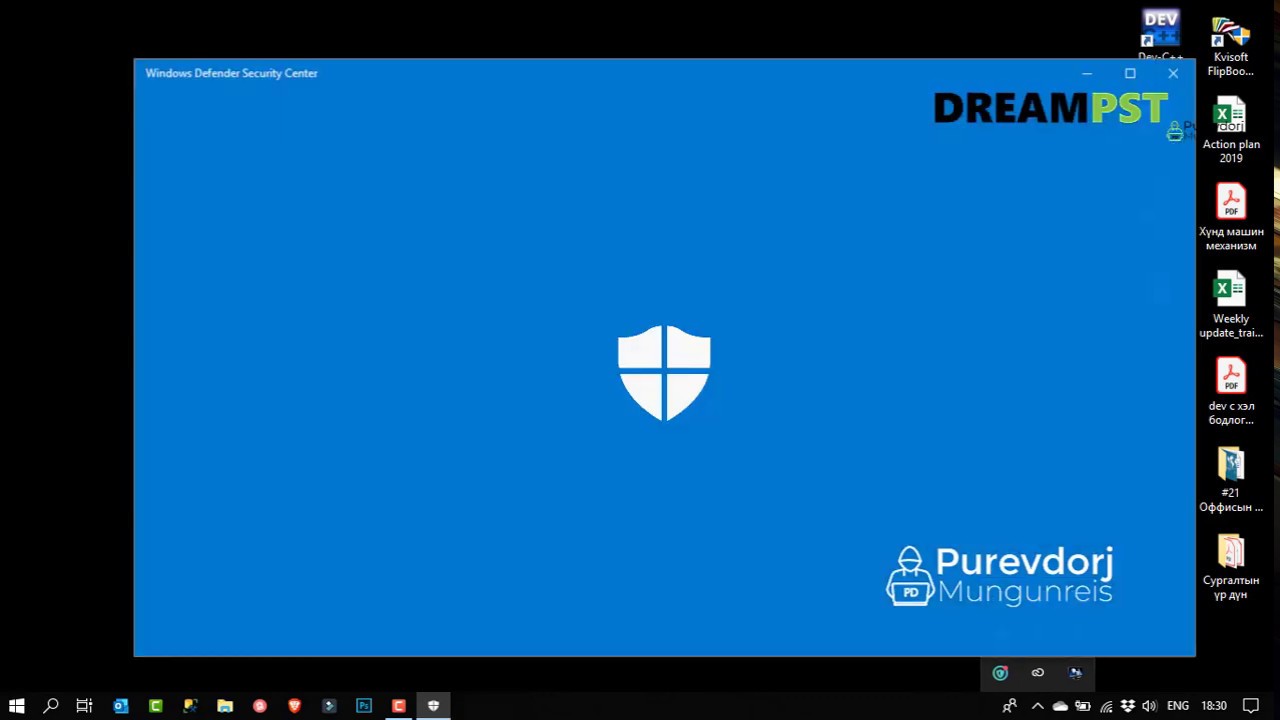The image size is (1280, 720).
Task: Open the People icon in the taskbar
Action: (x=1010, y=706)
